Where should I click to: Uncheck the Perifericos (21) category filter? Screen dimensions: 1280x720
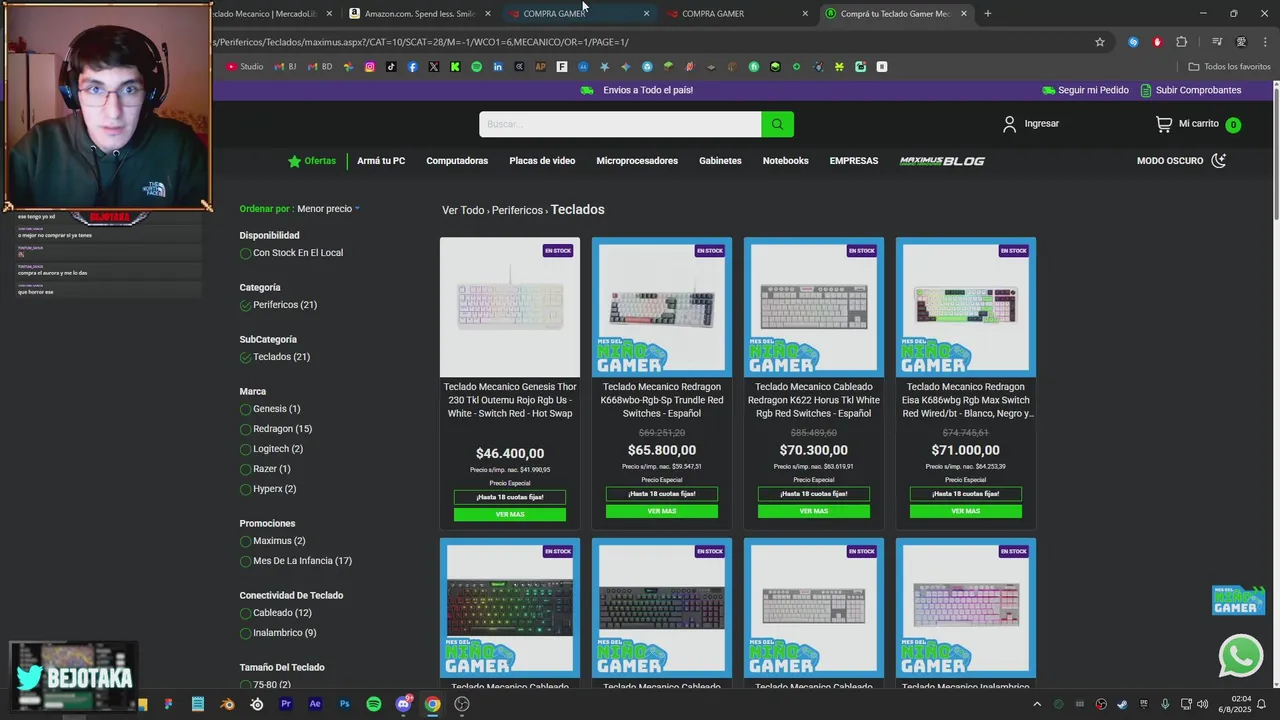tap(245, 305)
